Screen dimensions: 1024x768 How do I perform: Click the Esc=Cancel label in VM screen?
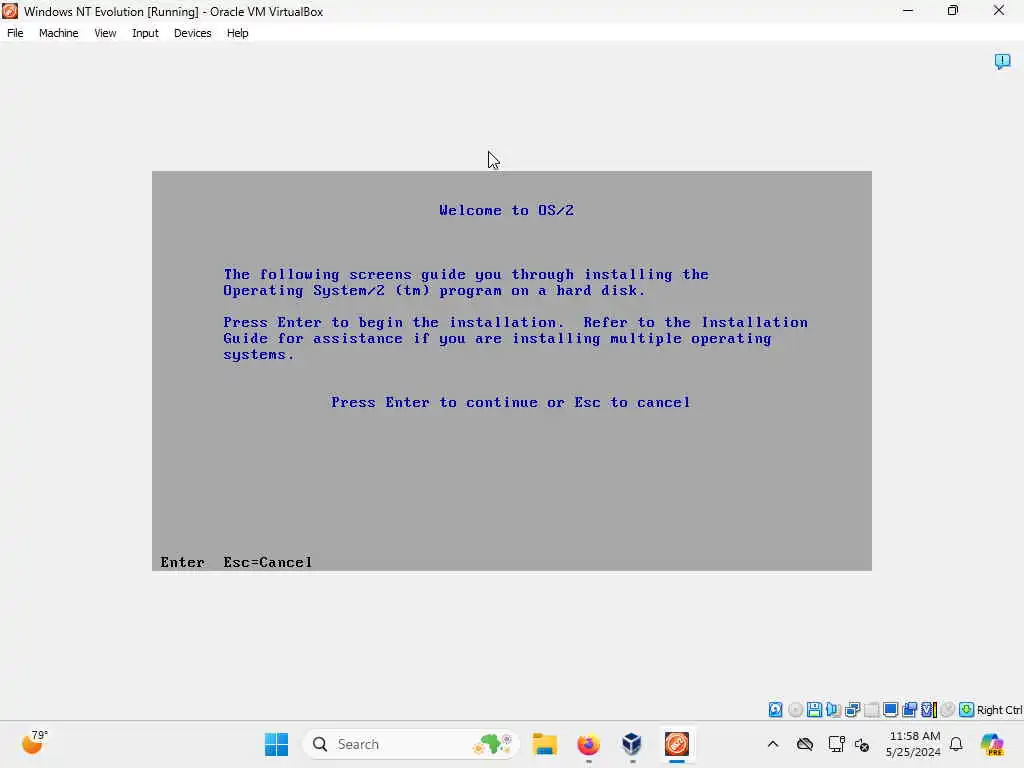tap(268, 562)
